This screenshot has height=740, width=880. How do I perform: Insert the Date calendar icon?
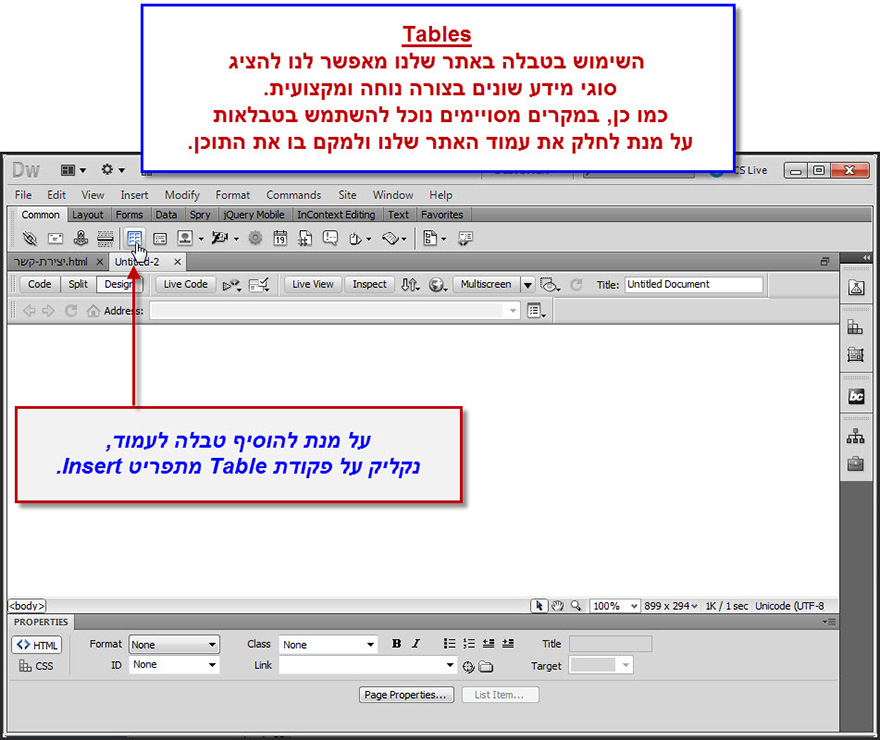[x=280, y=238]
